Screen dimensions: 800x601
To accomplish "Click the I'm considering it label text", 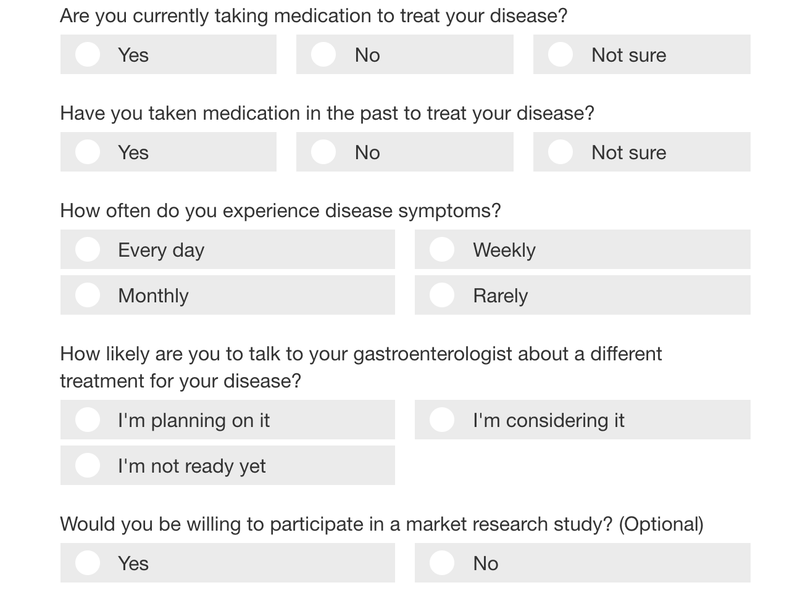I will click(x=548, y=420).
